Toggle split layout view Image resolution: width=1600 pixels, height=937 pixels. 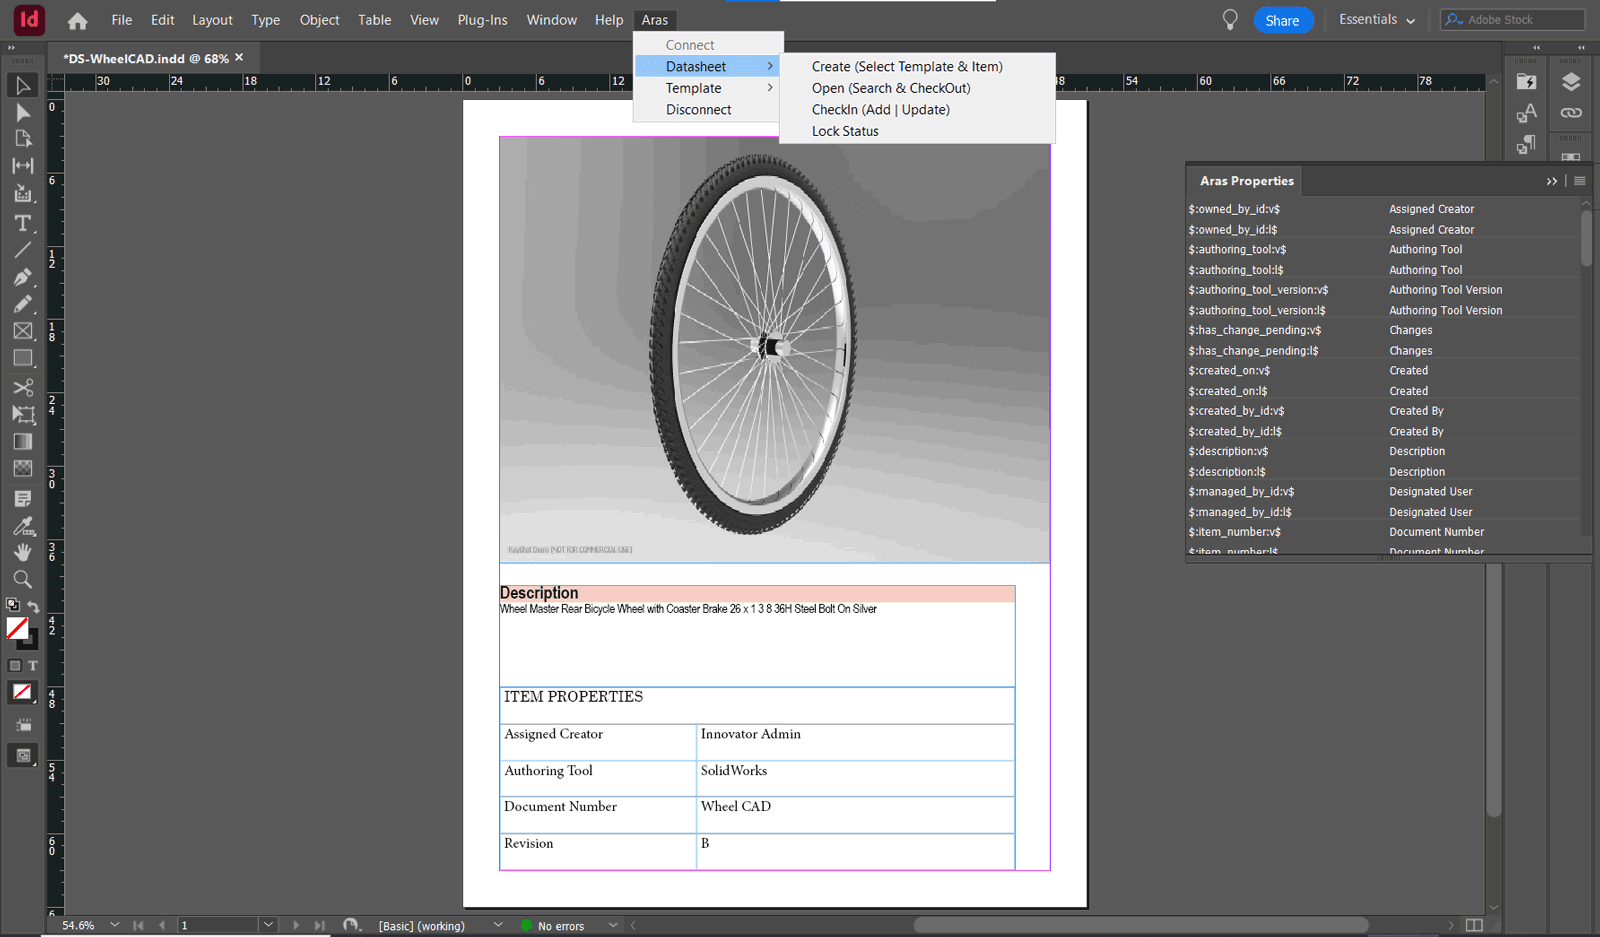(1474, 925)
